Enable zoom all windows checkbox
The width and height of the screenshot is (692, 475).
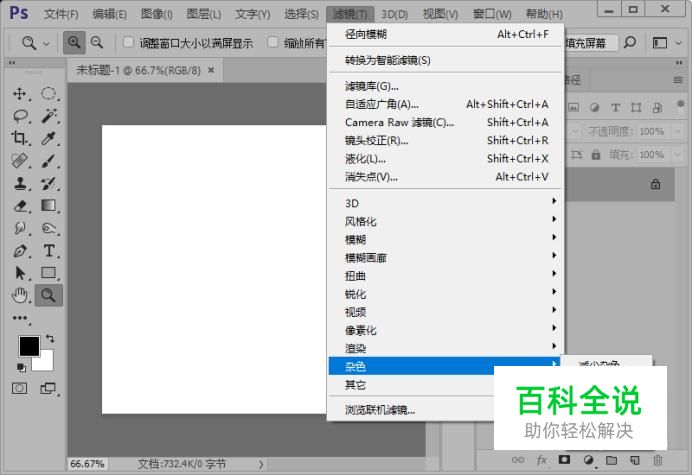(x=273, y=42)
